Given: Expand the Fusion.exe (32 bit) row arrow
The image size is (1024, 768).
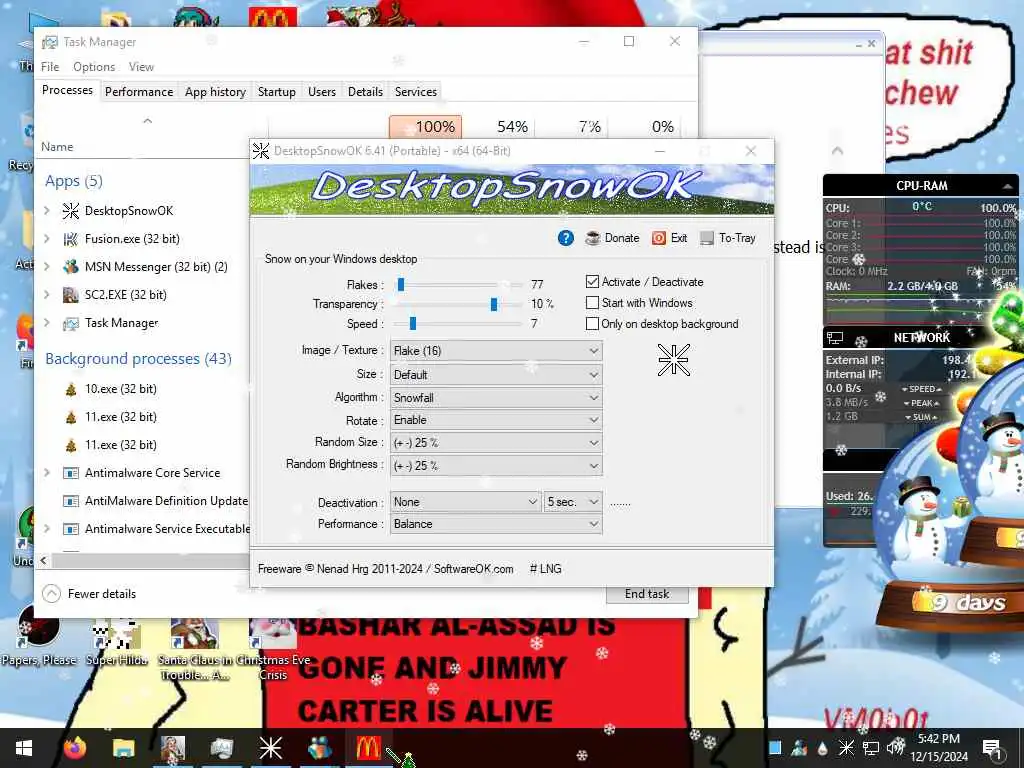Looking at the screenshot, I should point(47,238).
